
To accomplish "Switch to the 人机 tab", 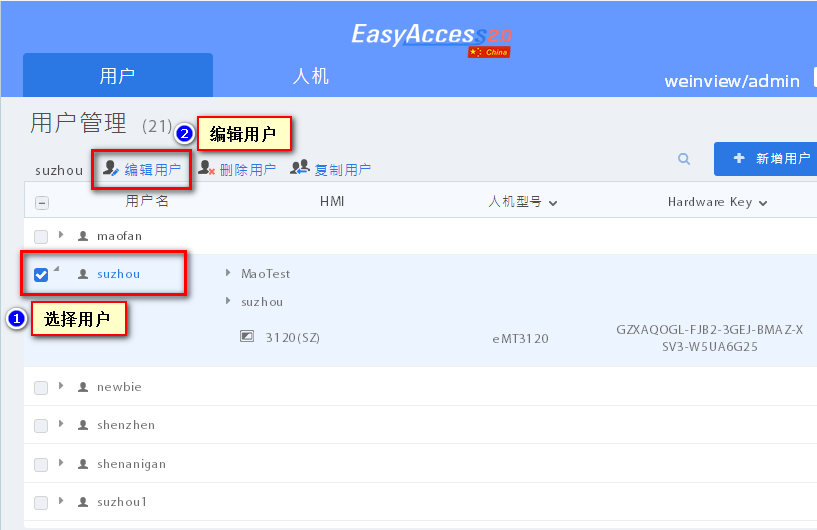I will [310, 76].
